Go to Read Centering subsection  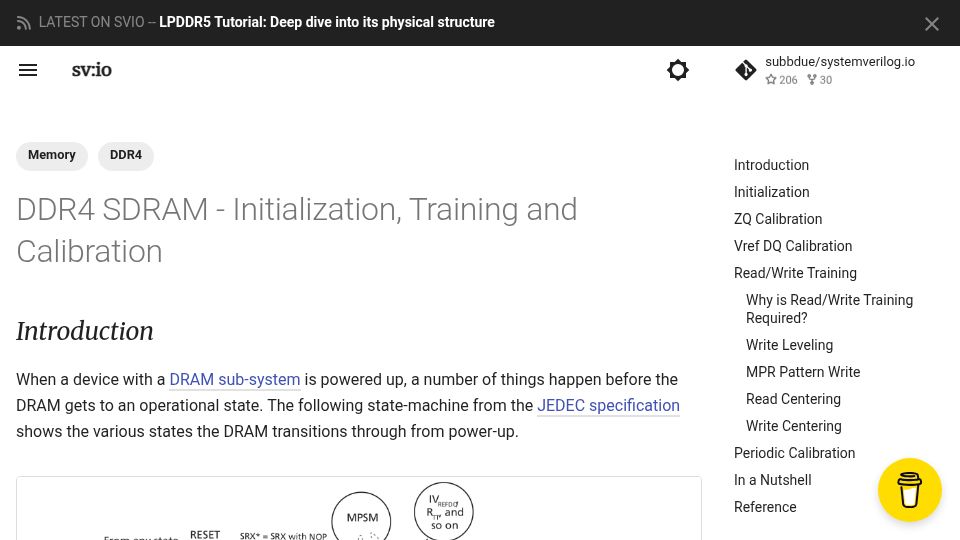click(x=793, y=399)
